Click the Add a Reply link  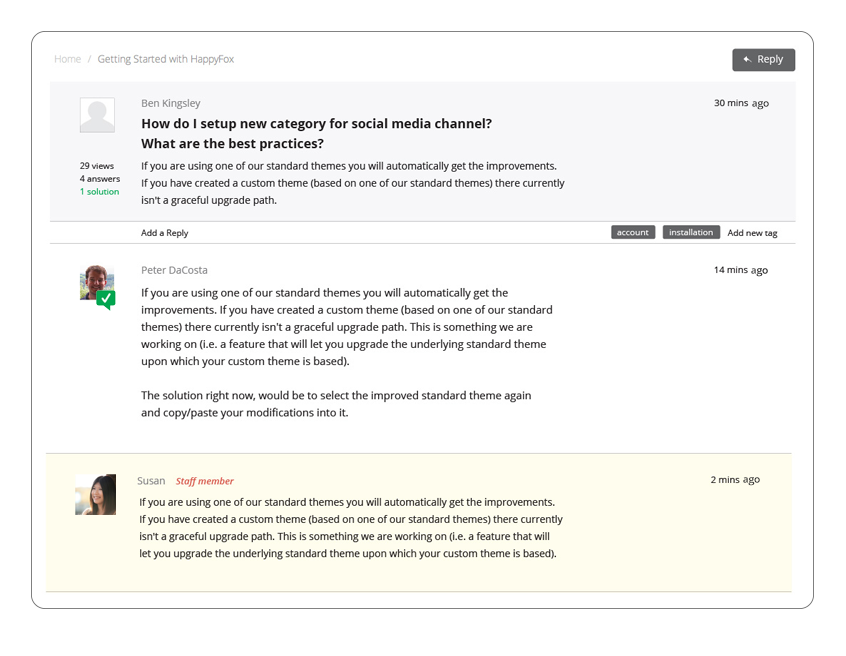point(165,233)
